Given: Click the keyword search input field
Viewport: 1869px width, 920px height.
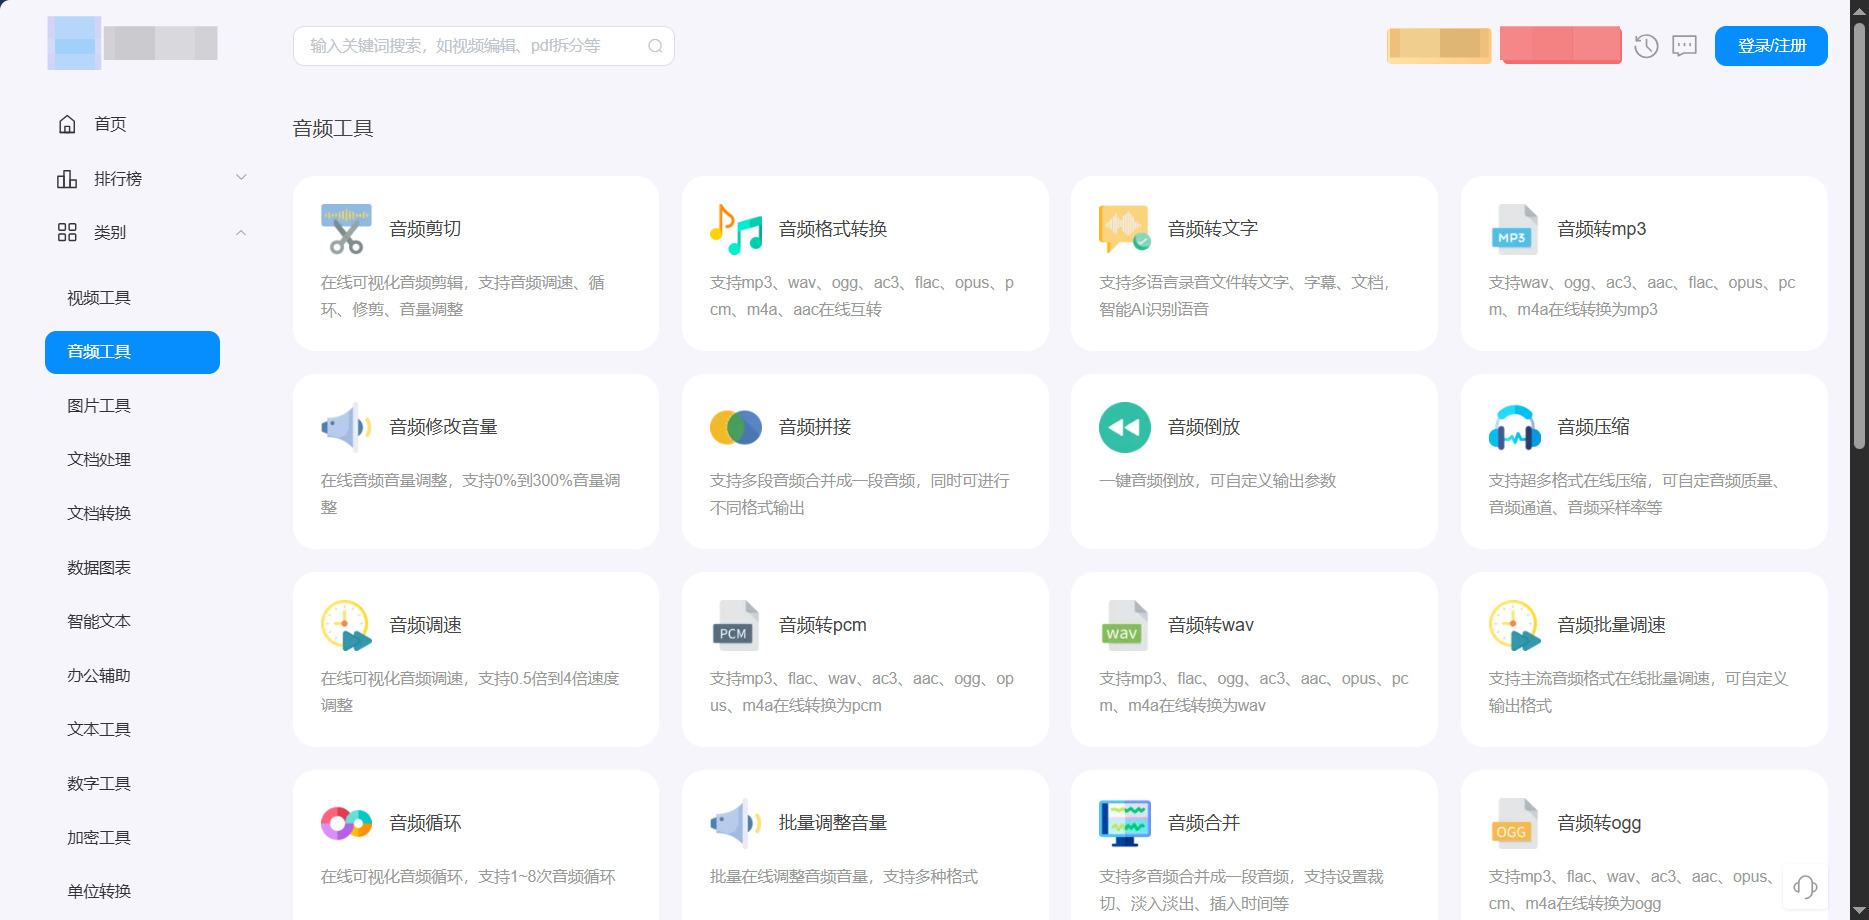Looking at the screenshot, I should point(483,46).
